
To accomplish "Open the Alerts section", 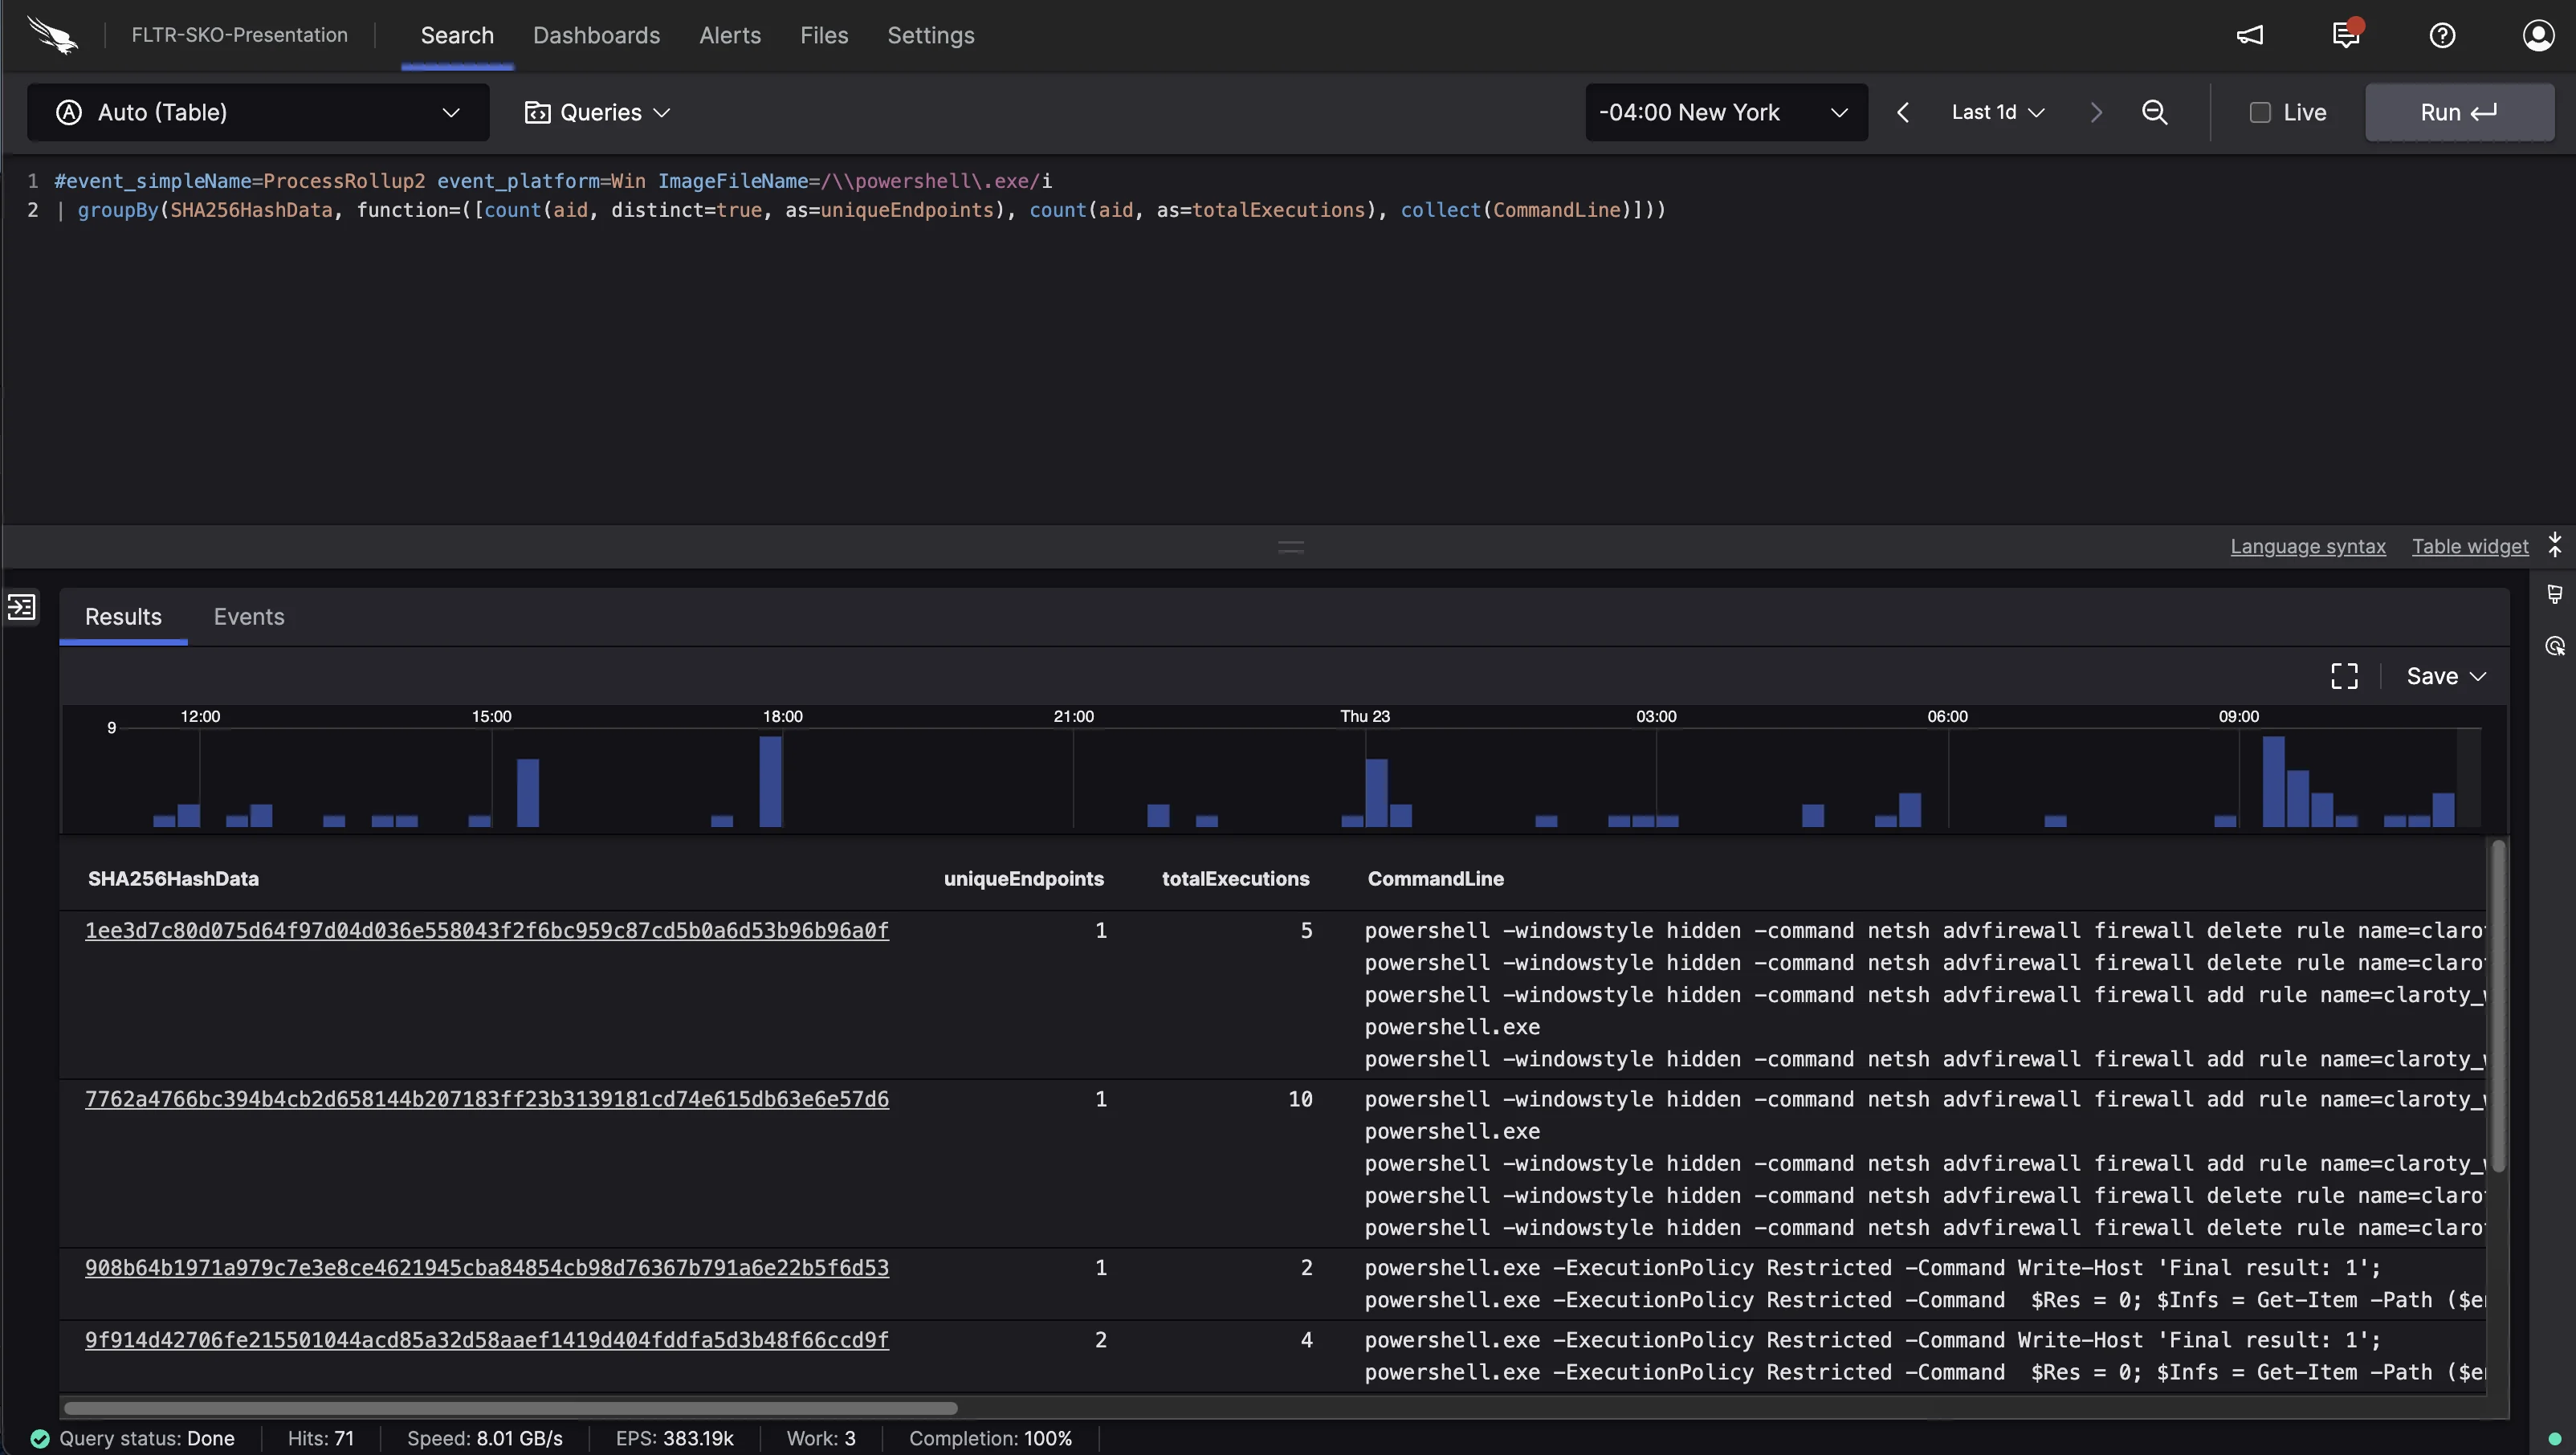I will pos(730,35).
